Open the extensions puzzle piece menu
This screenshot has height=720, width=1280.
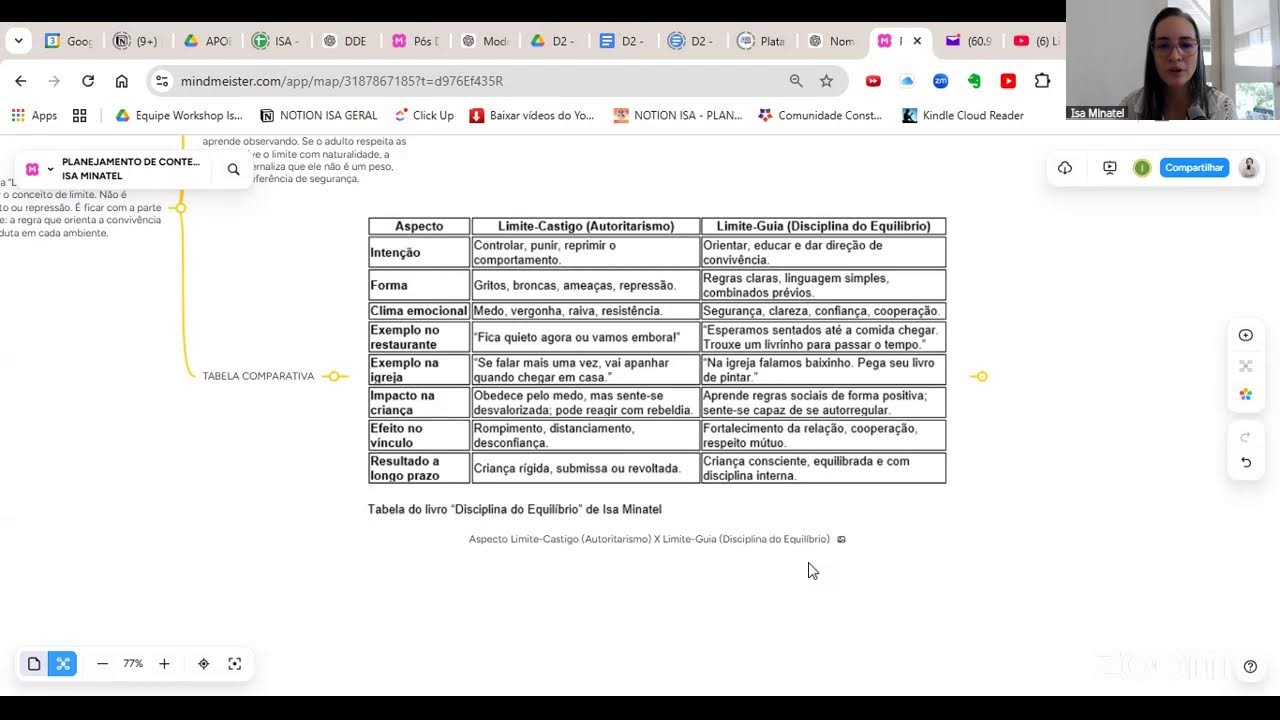[x=1042, y=81]
